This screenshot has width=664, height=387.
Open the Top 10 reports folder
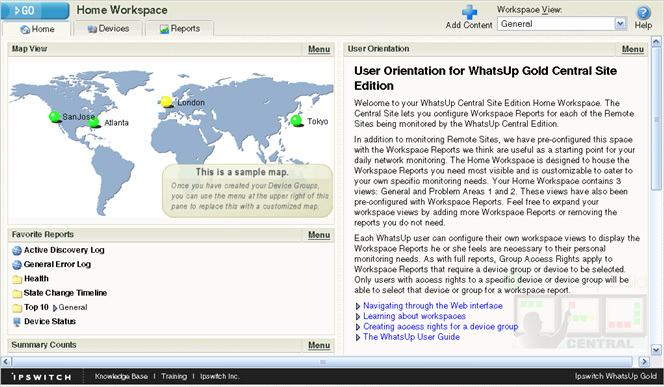[x=36, y=307]
